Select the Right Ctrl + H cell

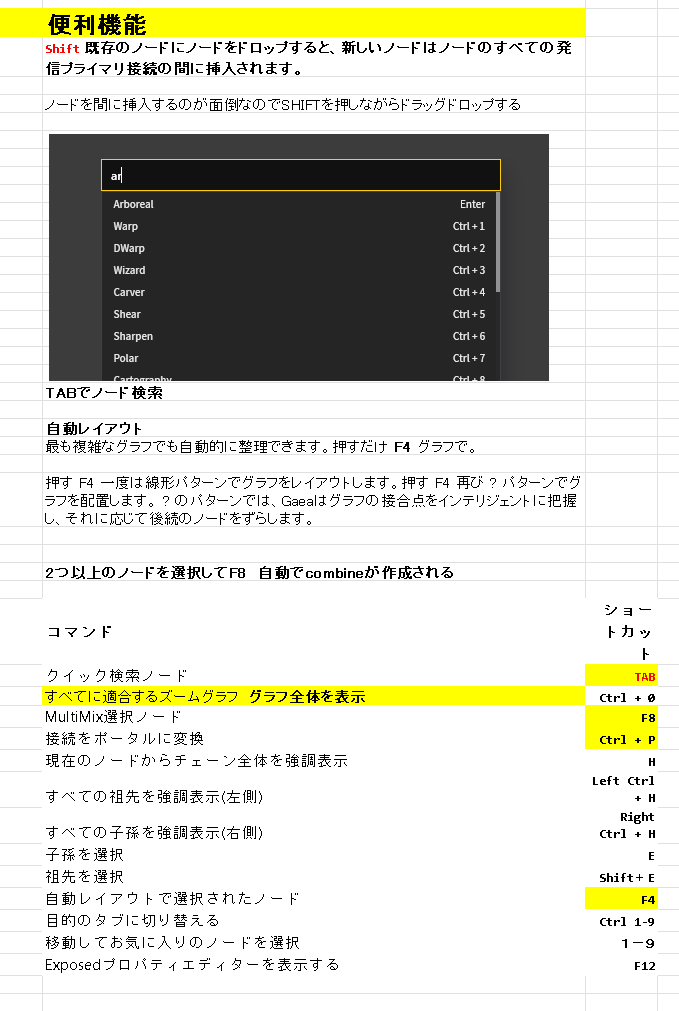(622, 825)
